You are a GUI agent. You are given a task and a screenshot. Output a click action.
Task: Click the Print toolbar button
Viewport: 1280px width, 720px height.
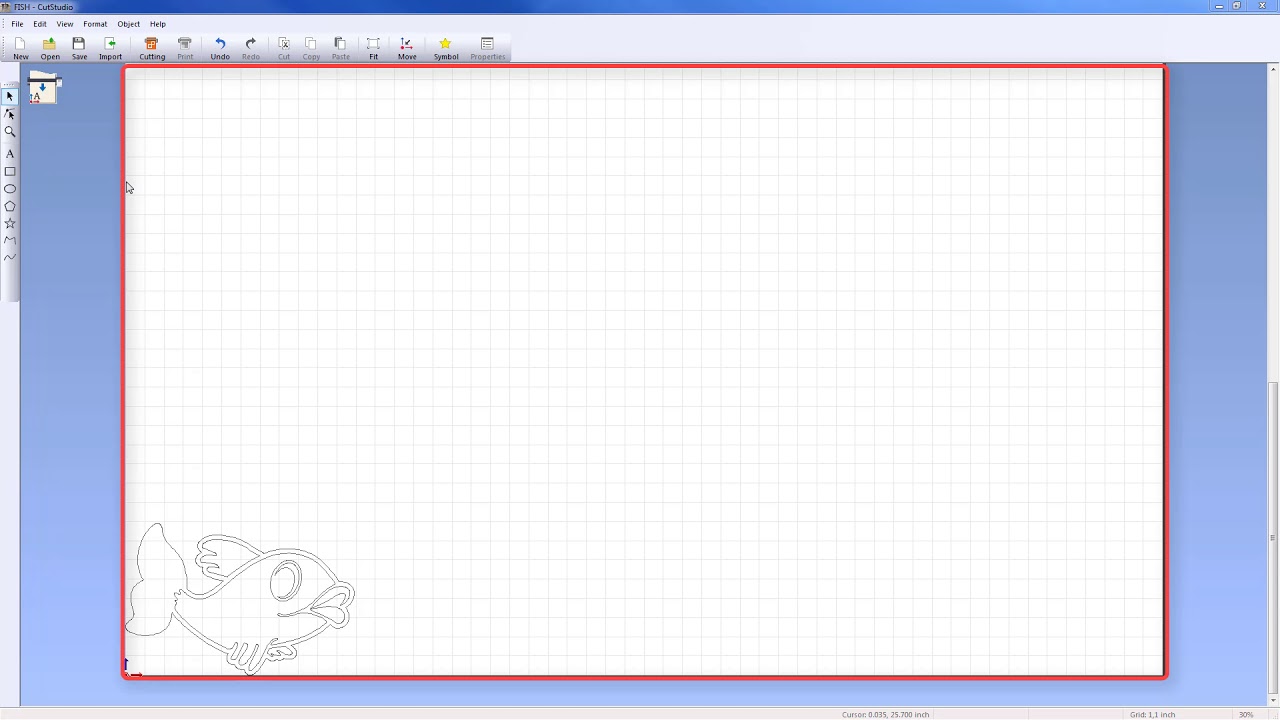tap(185, 48)
